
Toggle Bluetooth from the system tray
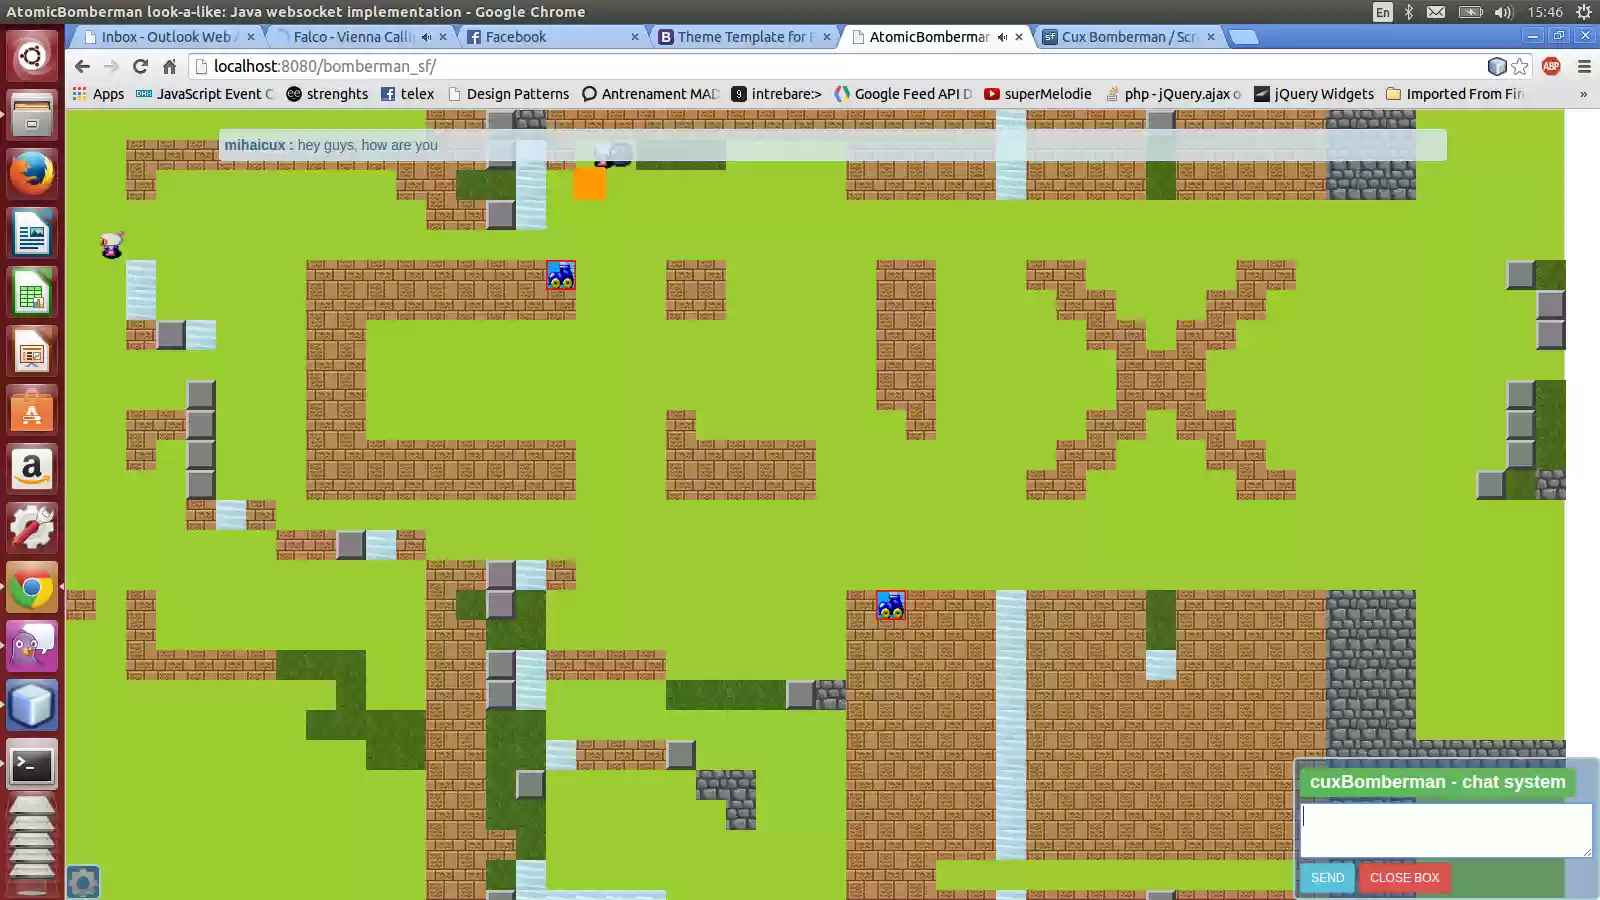click(1411, 12)
